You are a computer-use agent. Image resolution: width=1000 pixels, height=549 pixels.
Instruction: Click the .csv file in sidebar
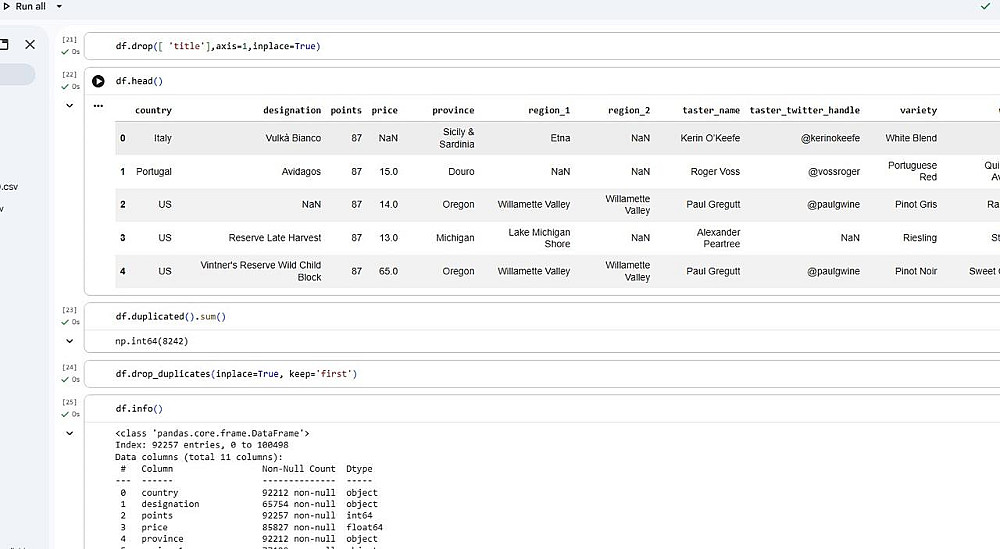8,187
